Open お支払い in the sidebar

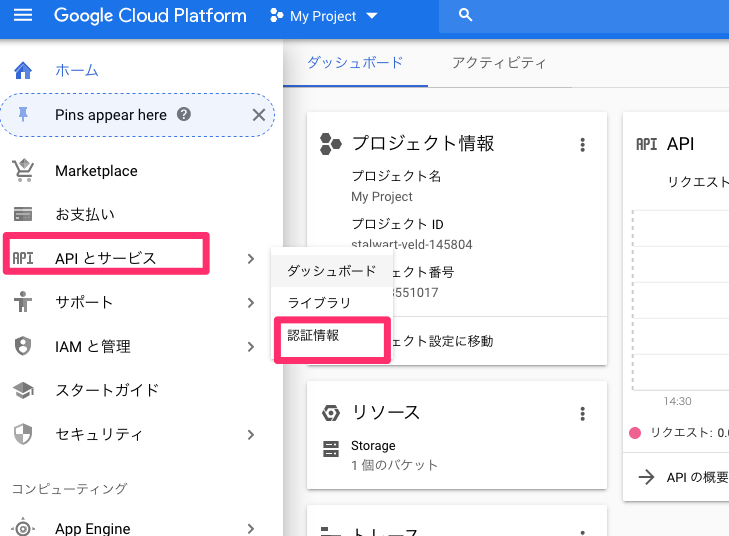[85, 214]
